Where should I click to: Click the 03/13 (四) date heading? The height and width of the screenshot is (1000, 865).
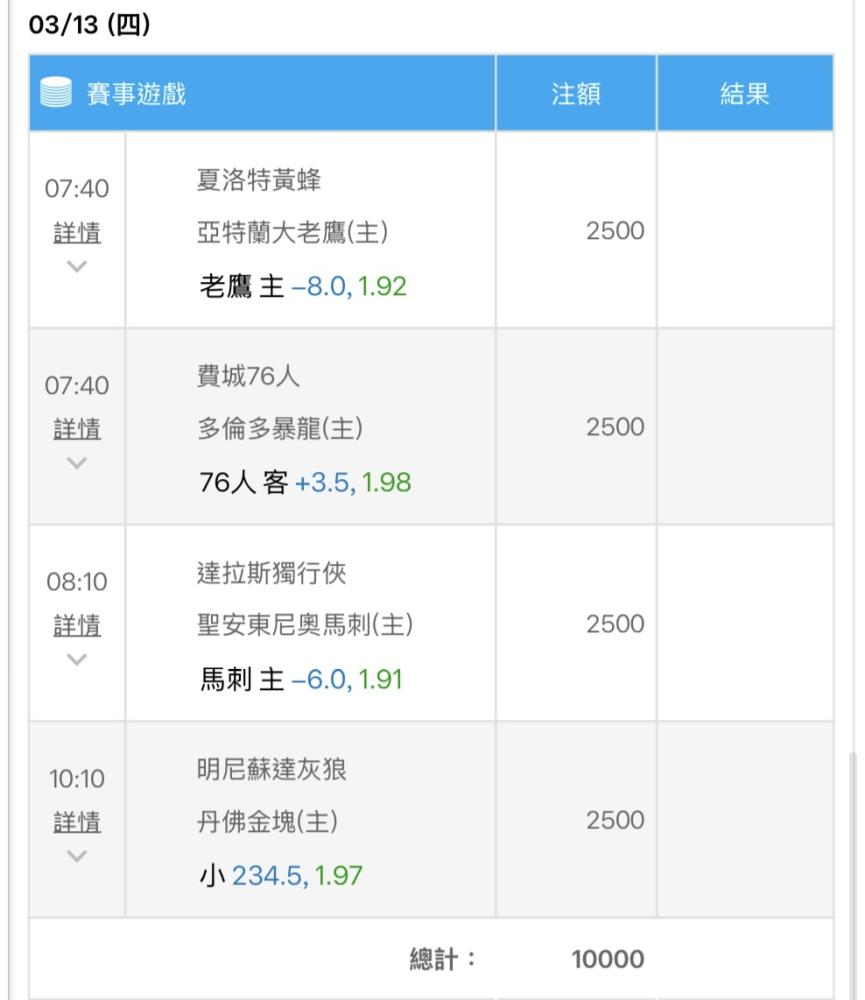(x=89, y=24)
